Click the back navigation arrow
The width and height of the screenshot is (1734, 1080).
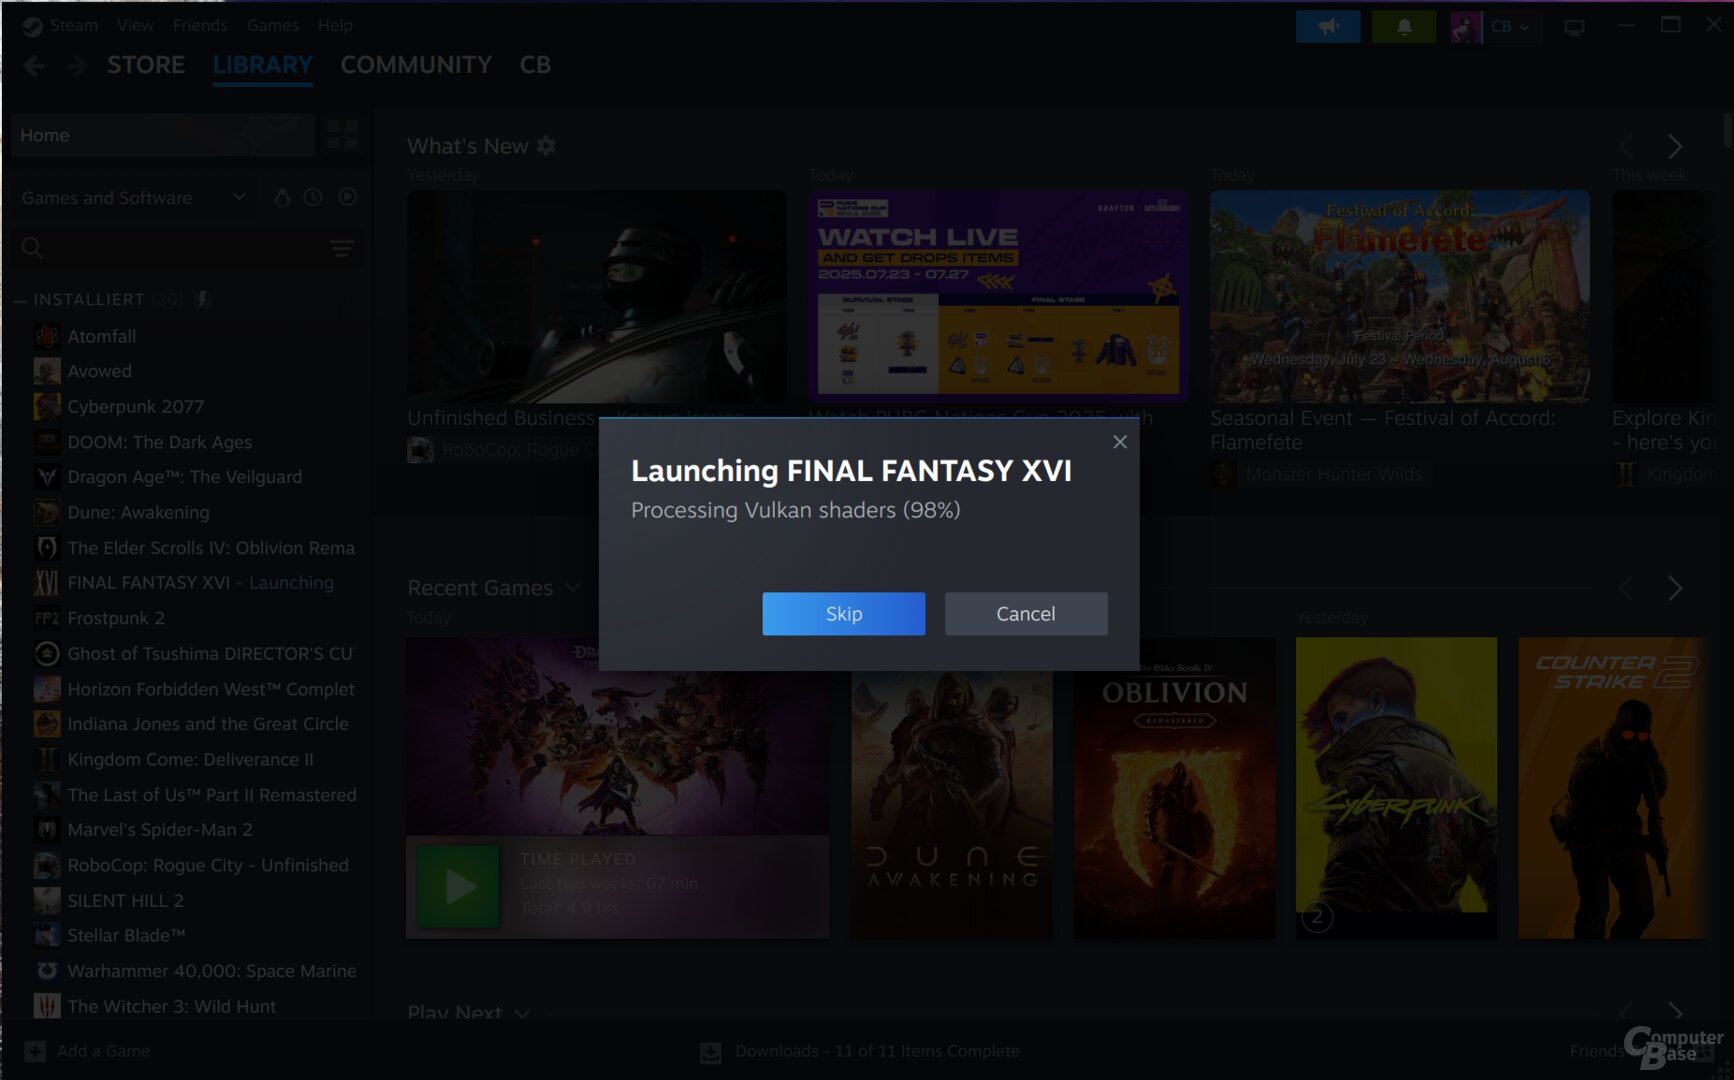pos(34,66)
